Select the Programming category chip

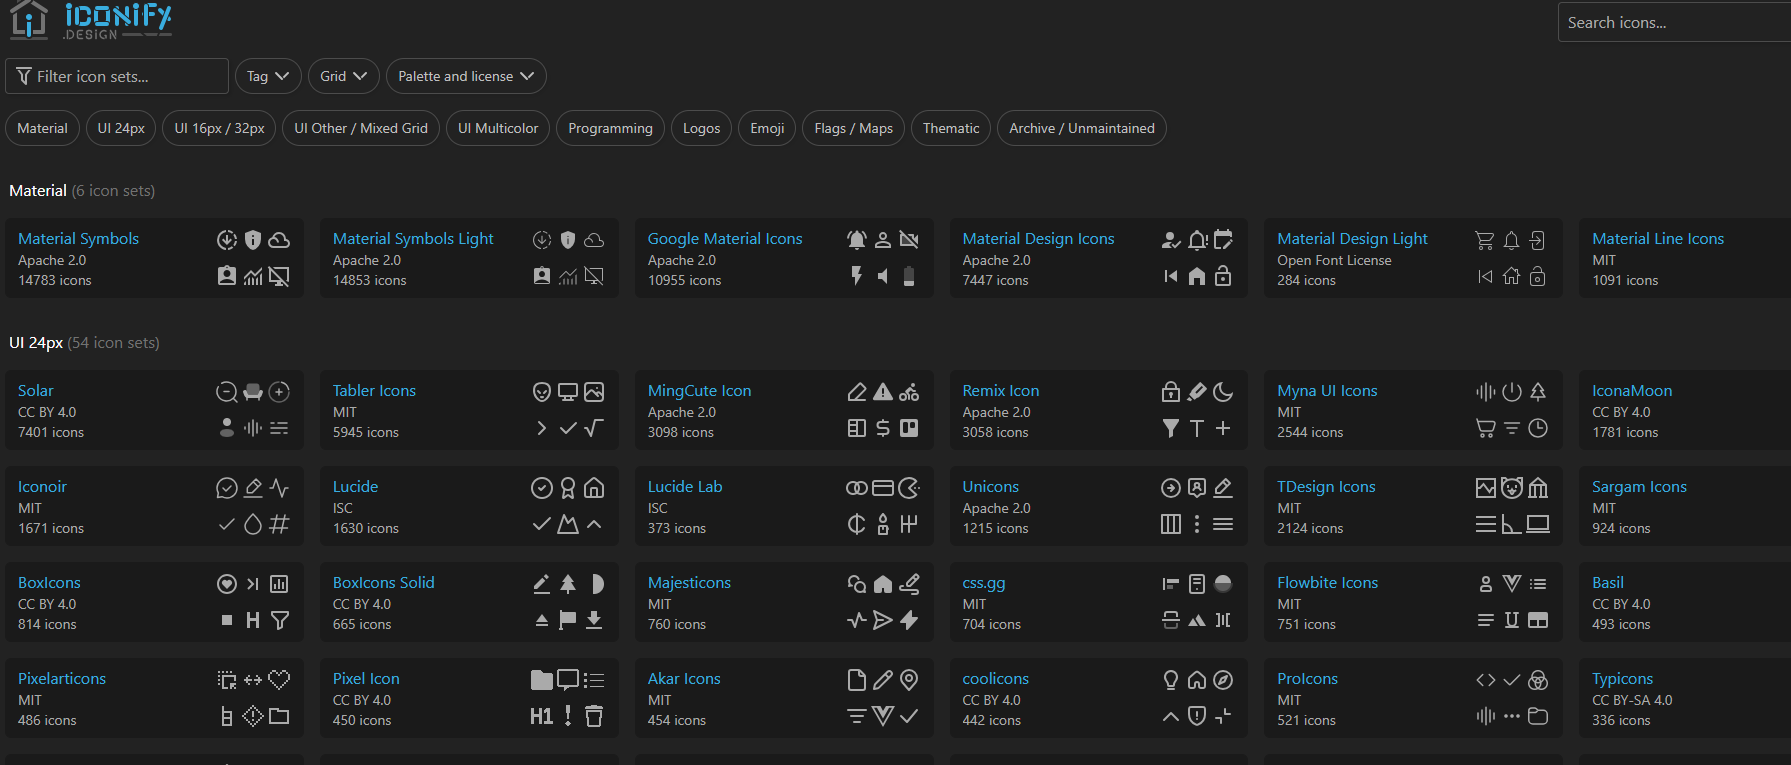[x=610, y=128]
